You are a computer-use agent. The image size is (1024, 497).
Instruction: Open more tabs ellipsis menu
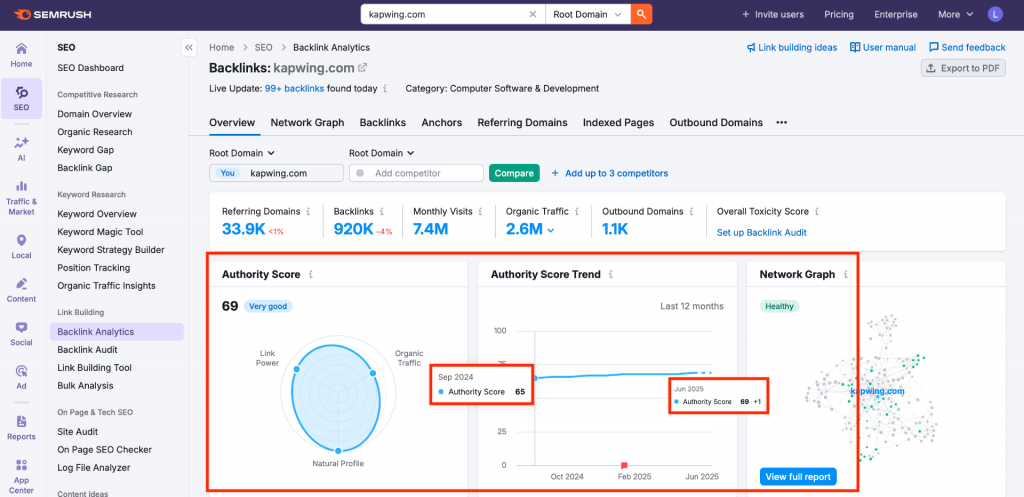782,122
